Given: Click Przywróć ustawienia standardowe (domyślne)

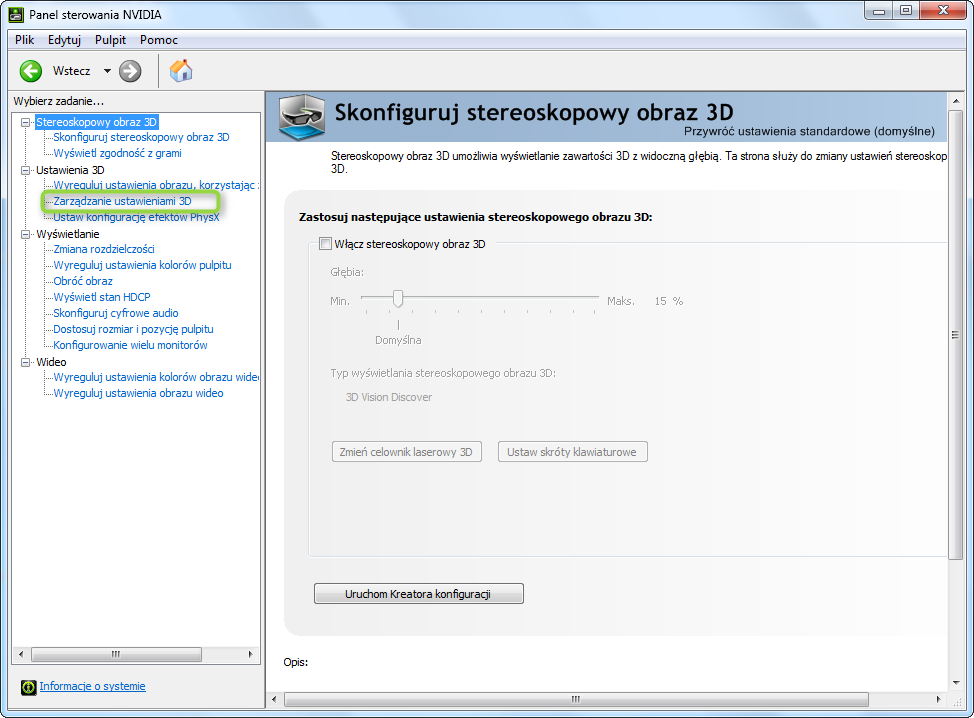Looking at the screenshot, I should pyautogui.click(x=809, y=131).
